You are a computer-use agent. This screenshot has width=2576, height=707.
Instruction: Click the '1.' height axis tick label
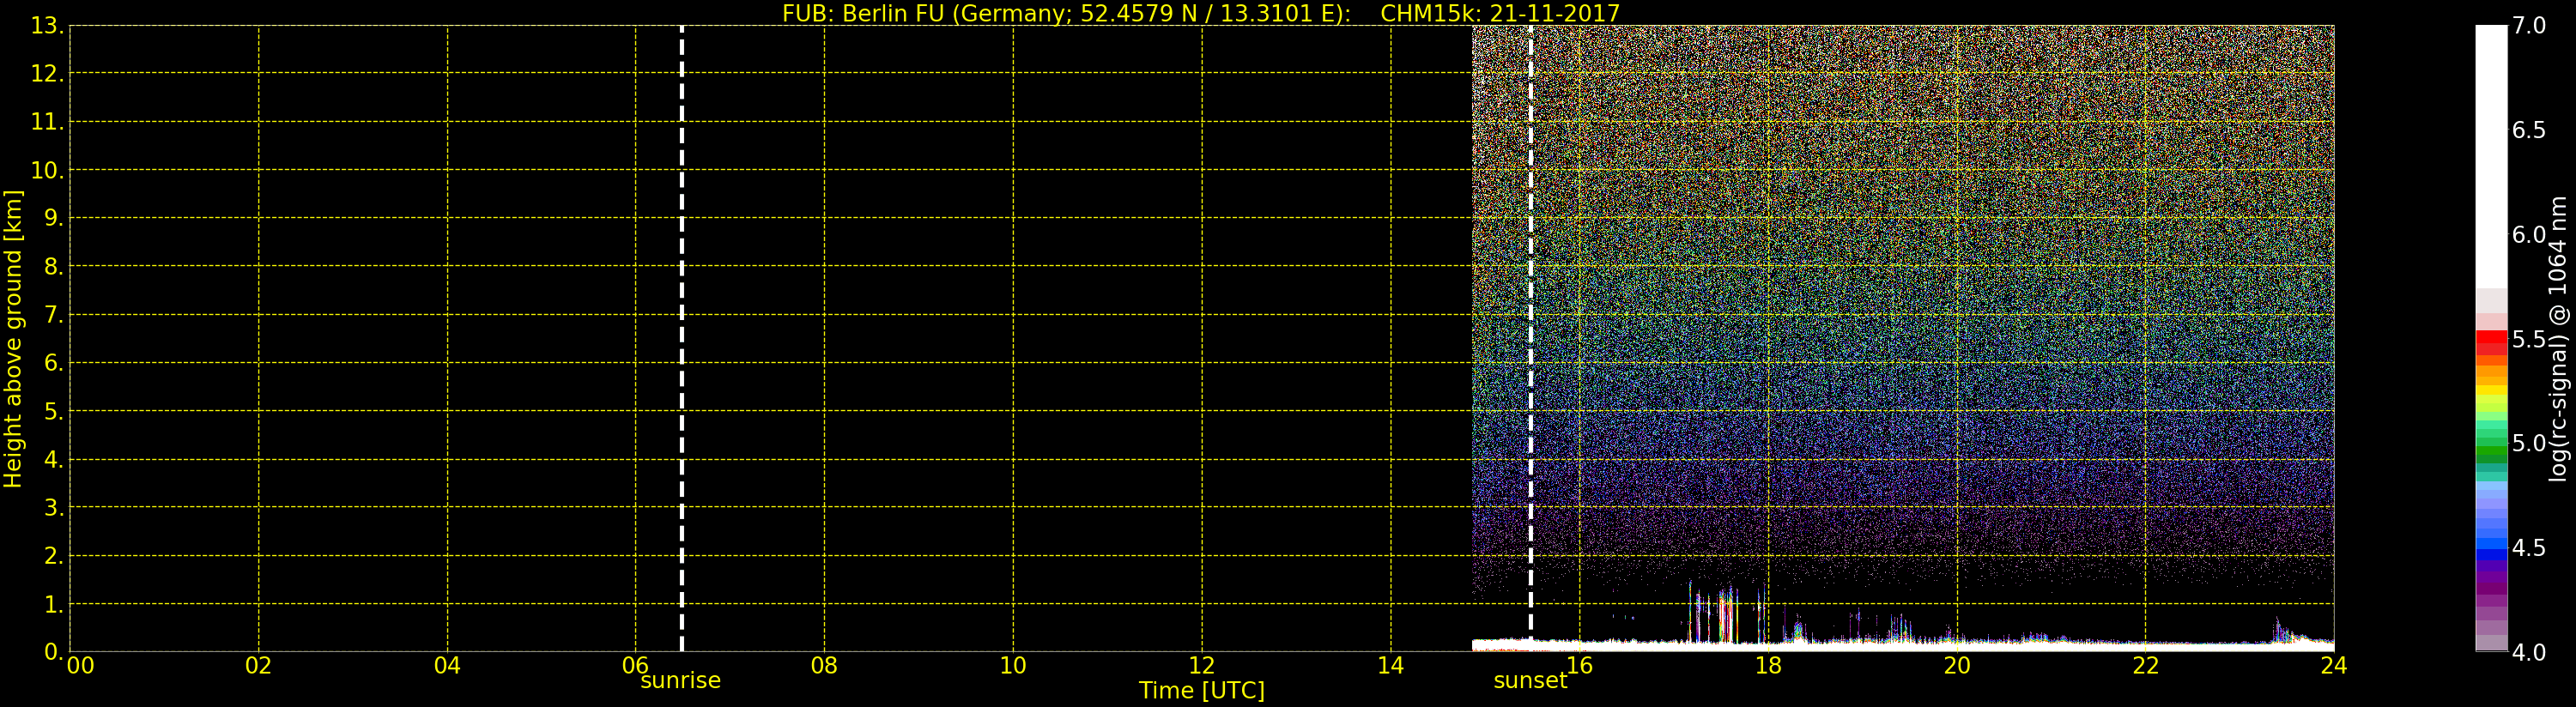point(53,604)
